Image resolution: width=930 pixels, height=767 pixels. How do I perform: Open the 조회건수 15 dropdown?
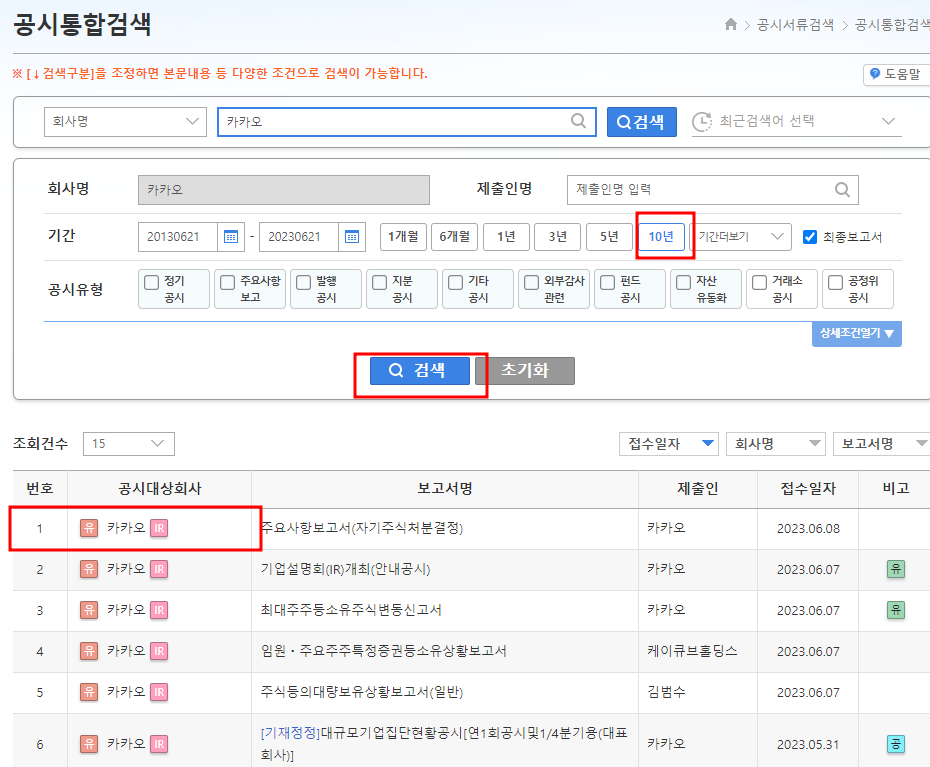129,444
